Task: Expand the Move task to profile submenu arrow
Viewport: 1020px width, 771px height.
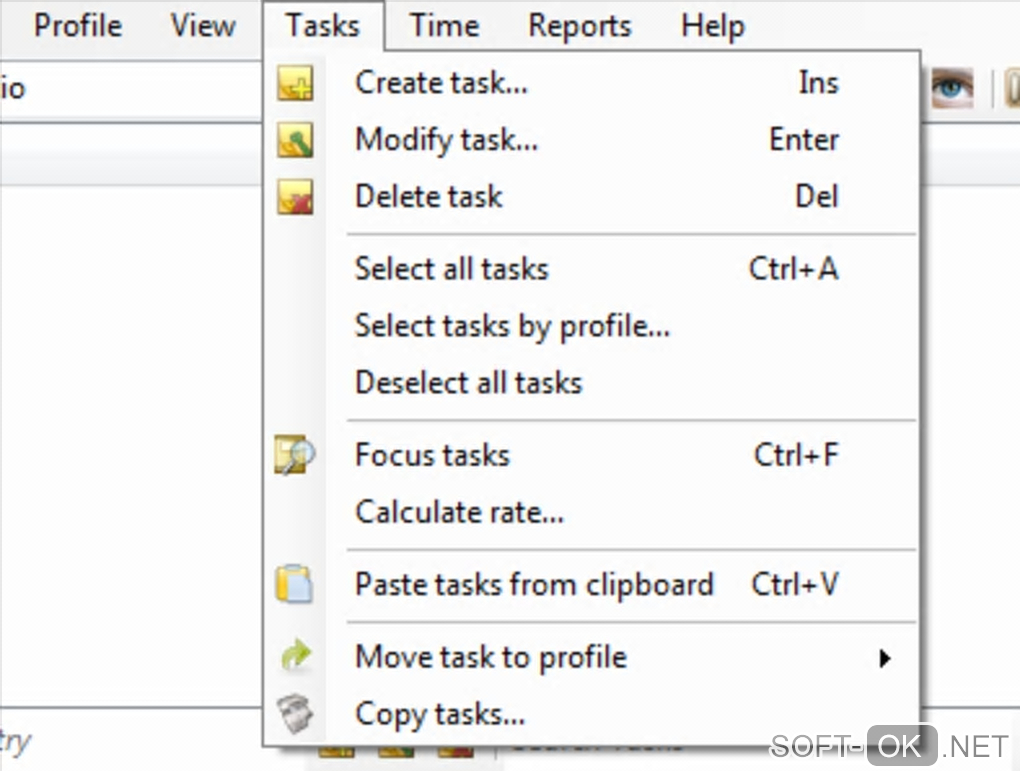Action: point(884,658)
